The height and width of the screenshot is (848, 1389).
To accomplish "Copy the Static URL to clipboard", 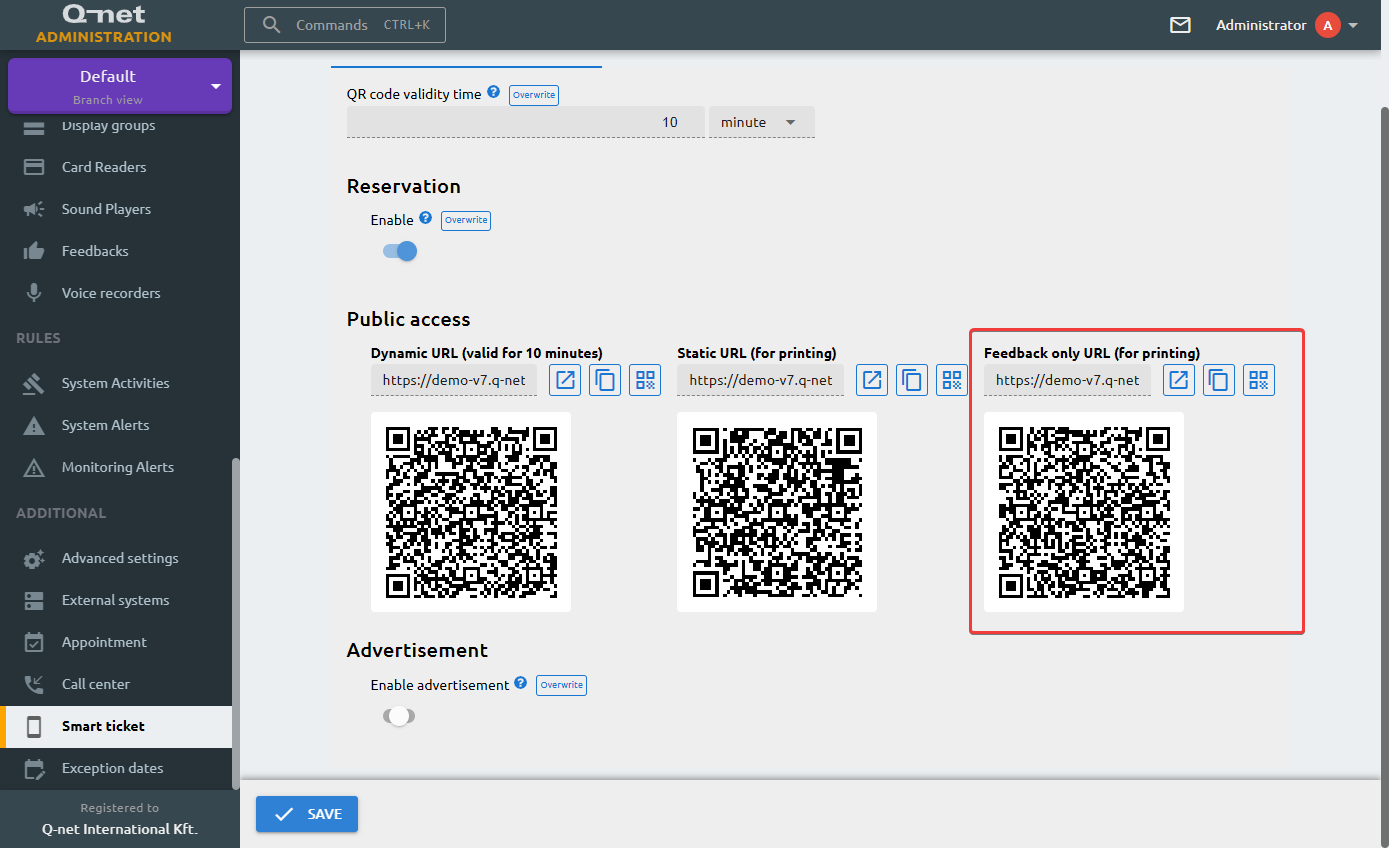I will point(912,380).
